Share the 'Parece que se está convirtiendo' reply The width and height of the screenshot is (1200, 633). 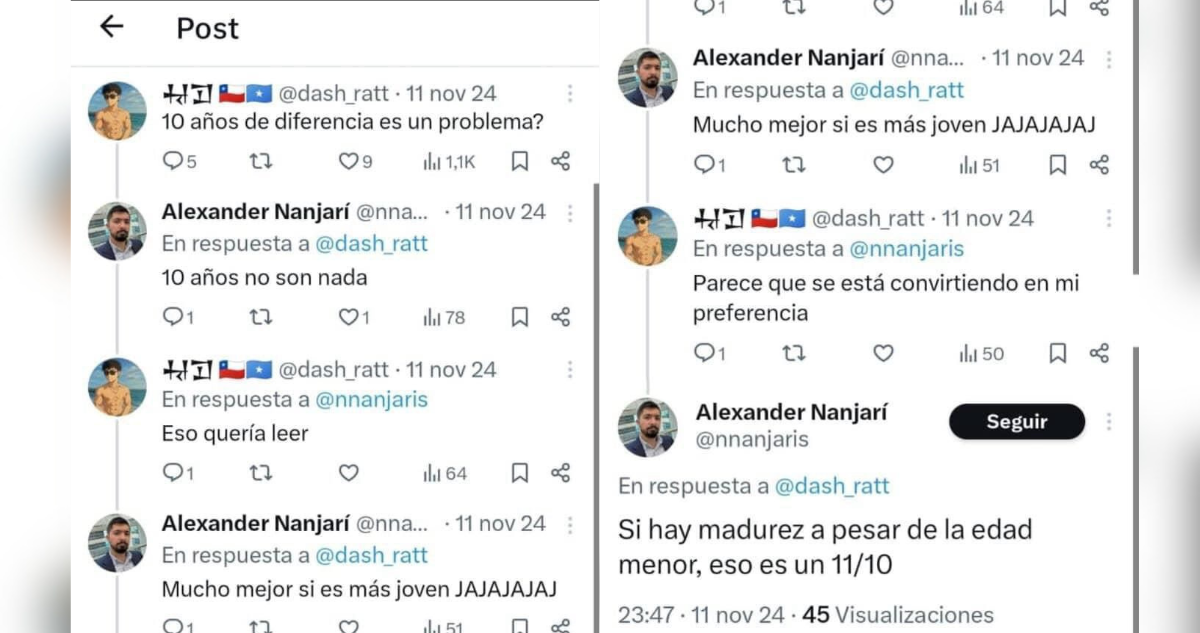(1099, 353)
